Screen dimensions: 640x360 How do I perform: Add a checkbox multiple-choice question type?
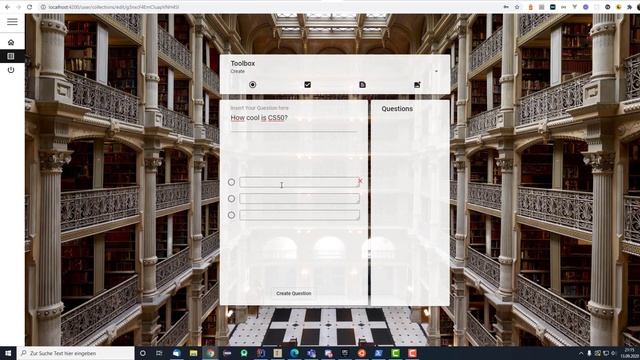point(307,84)
